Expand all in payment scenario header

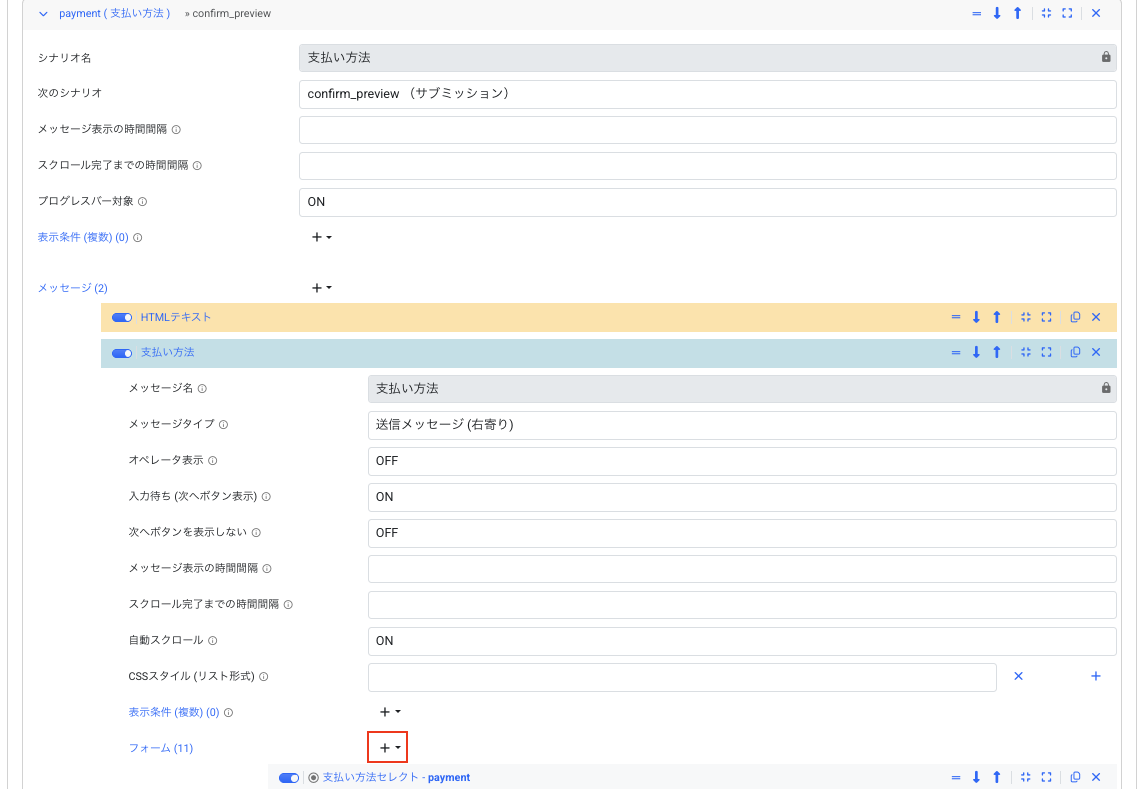1067,13
